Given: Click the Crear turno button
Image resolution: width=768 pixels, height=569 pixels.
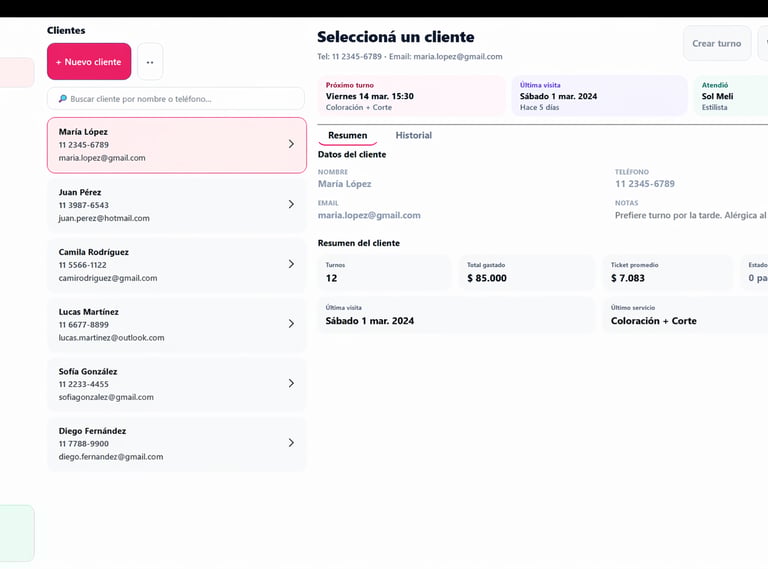Looking at the screenshot, I should [x=716, y=44].
